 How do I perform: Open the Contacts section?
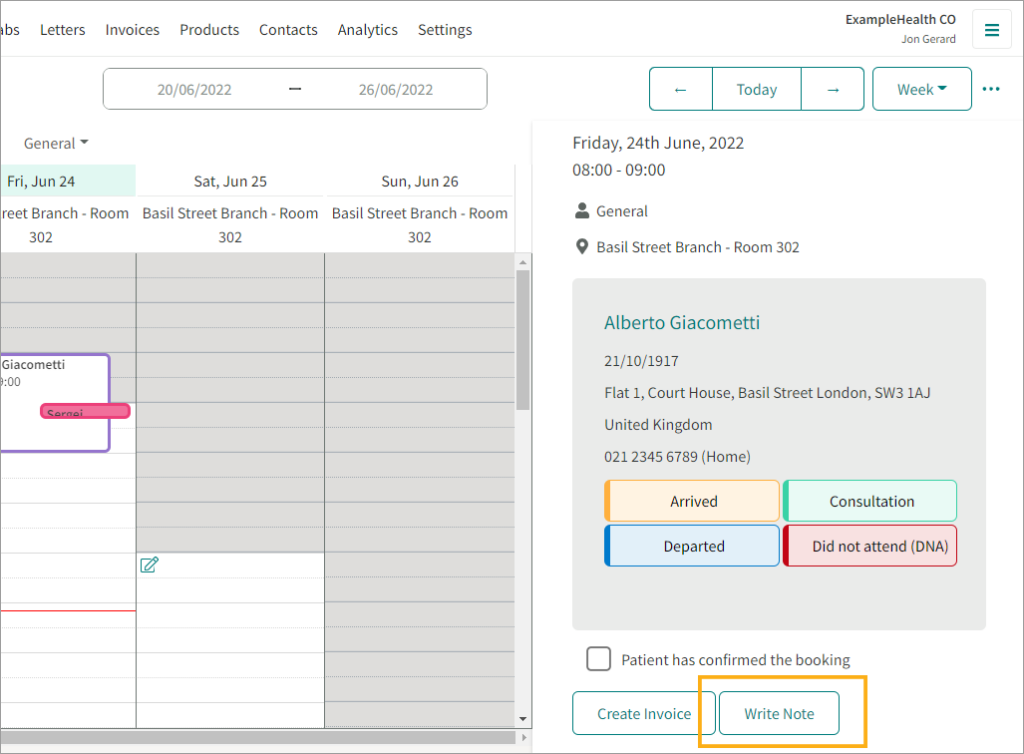tap(288, 30)
